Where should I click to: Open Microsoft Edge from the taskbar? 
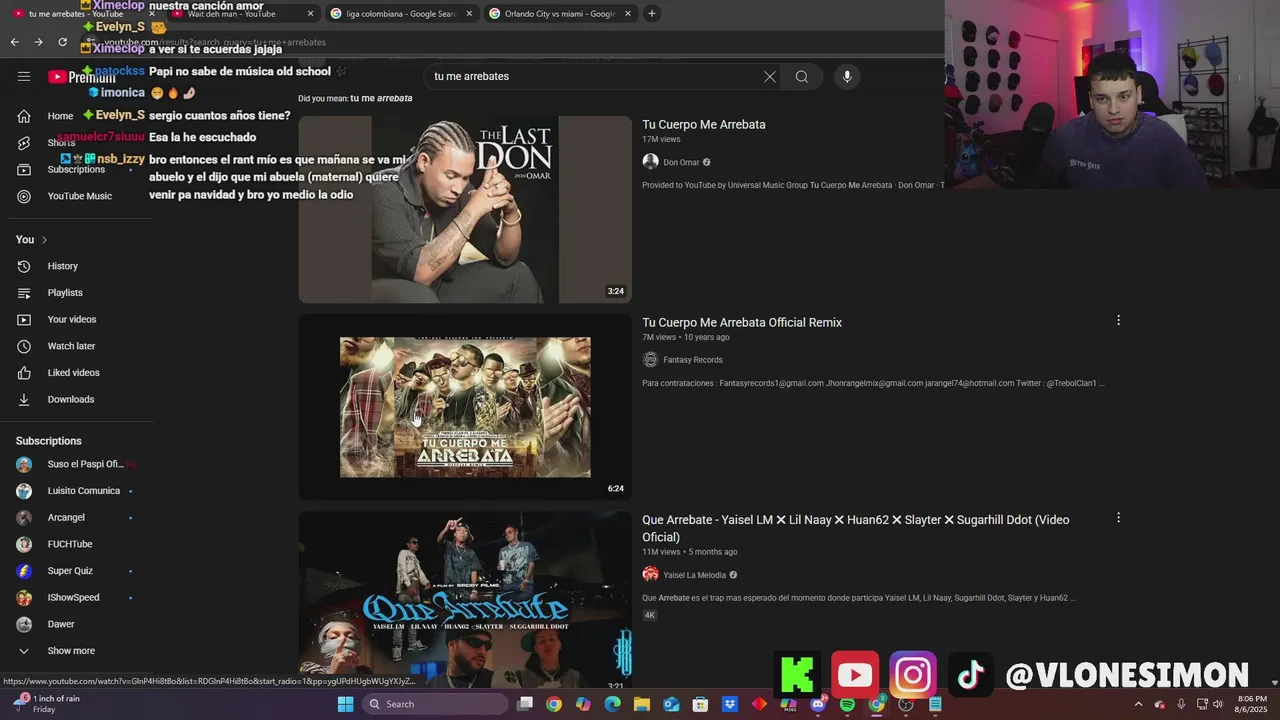612,704
